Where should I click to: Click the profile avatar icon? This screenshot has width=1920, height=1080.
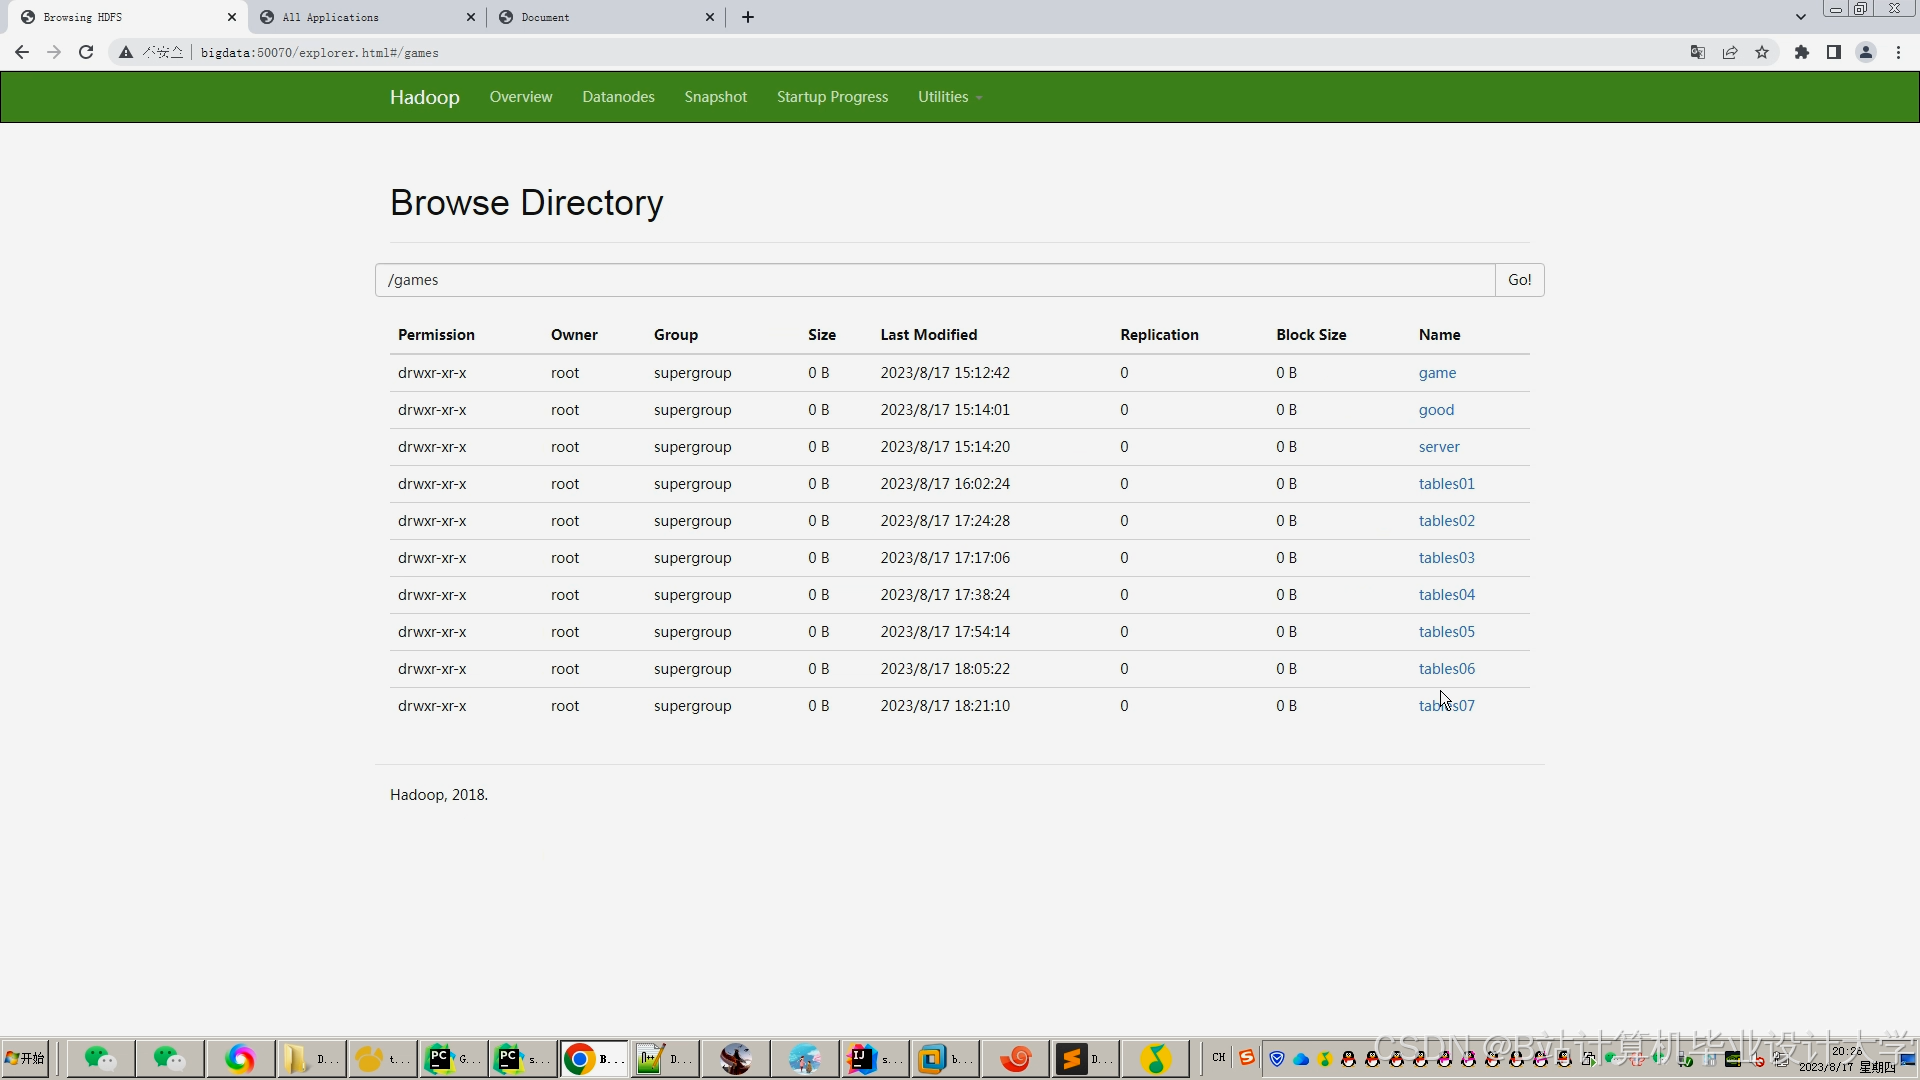pos(1866,53)
